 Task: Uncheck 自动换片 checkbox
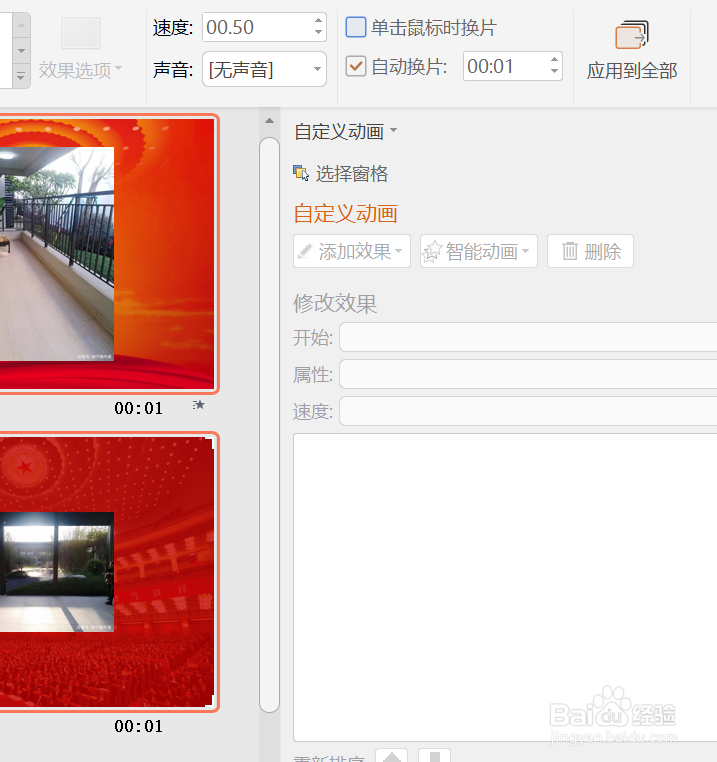pos(356,66)
